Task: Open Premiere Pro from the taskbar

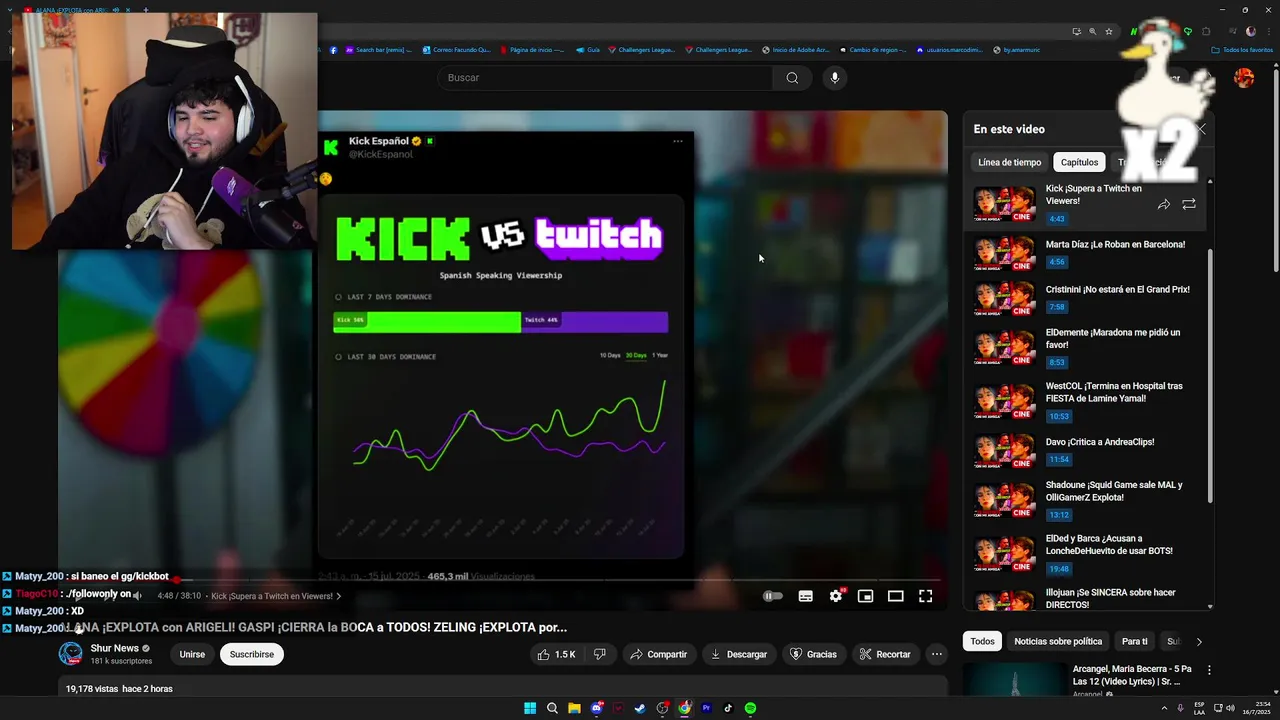Action: coord(706,708)
